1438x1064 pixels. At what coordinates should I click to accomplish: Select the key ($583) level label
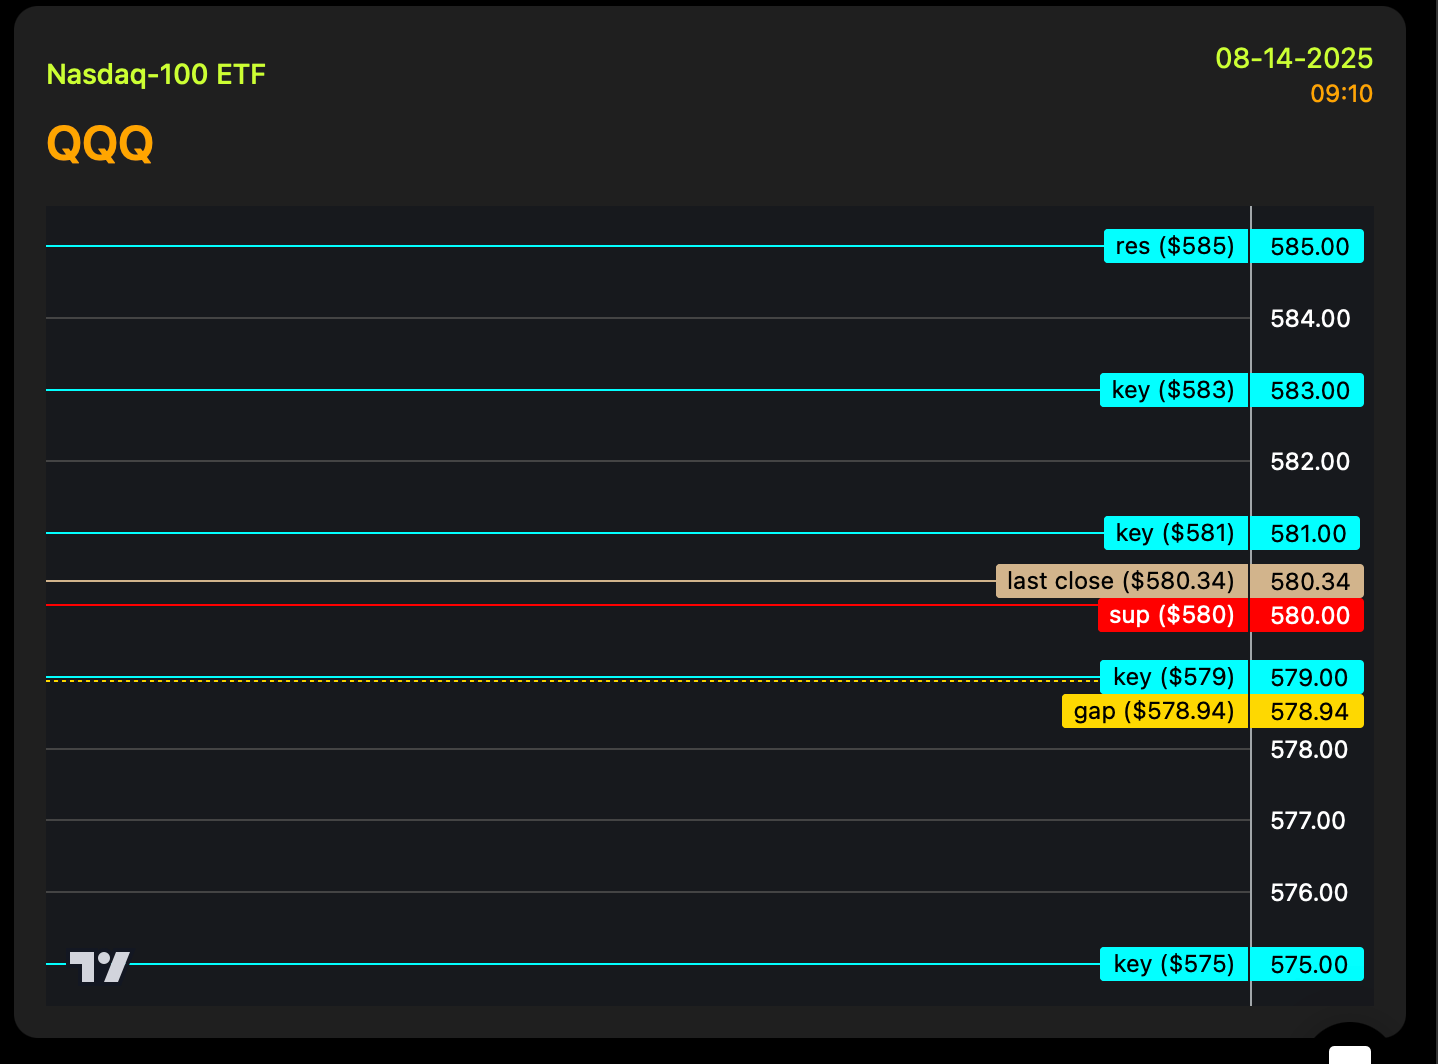1174,390
